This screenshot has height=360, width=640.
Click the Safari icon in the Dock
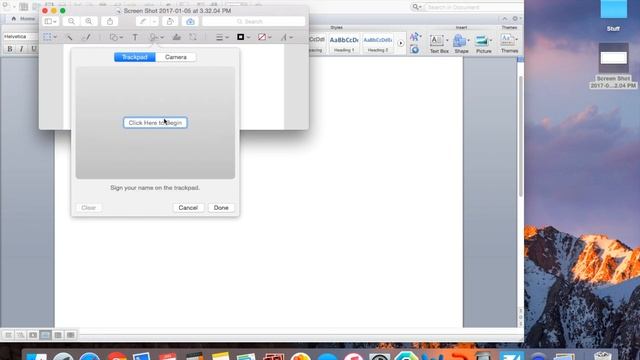tap(89, 356)
